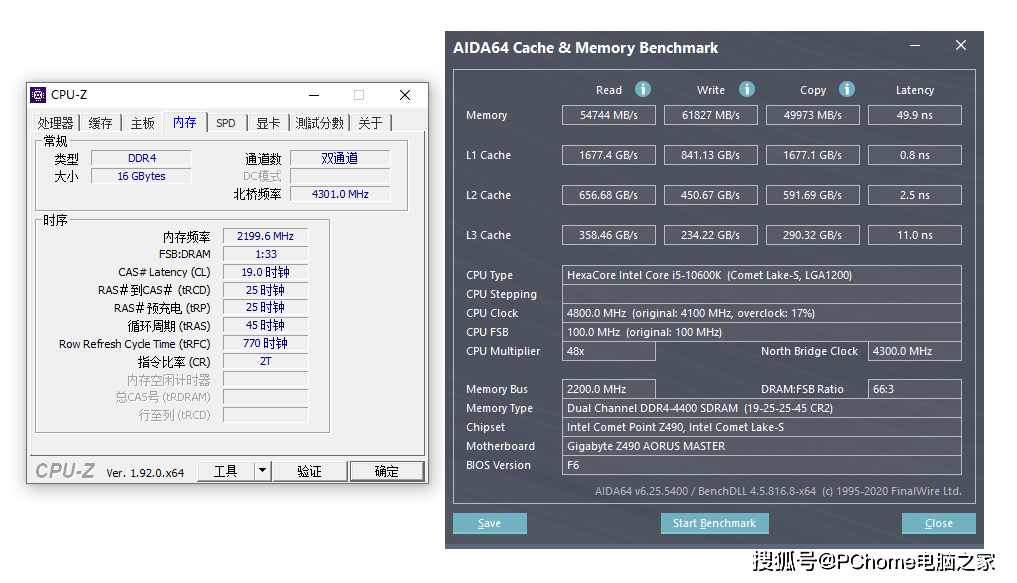Expand the 工具 dropdown arrow
This screenshot has height=583, width=1017.
(262, 471)
